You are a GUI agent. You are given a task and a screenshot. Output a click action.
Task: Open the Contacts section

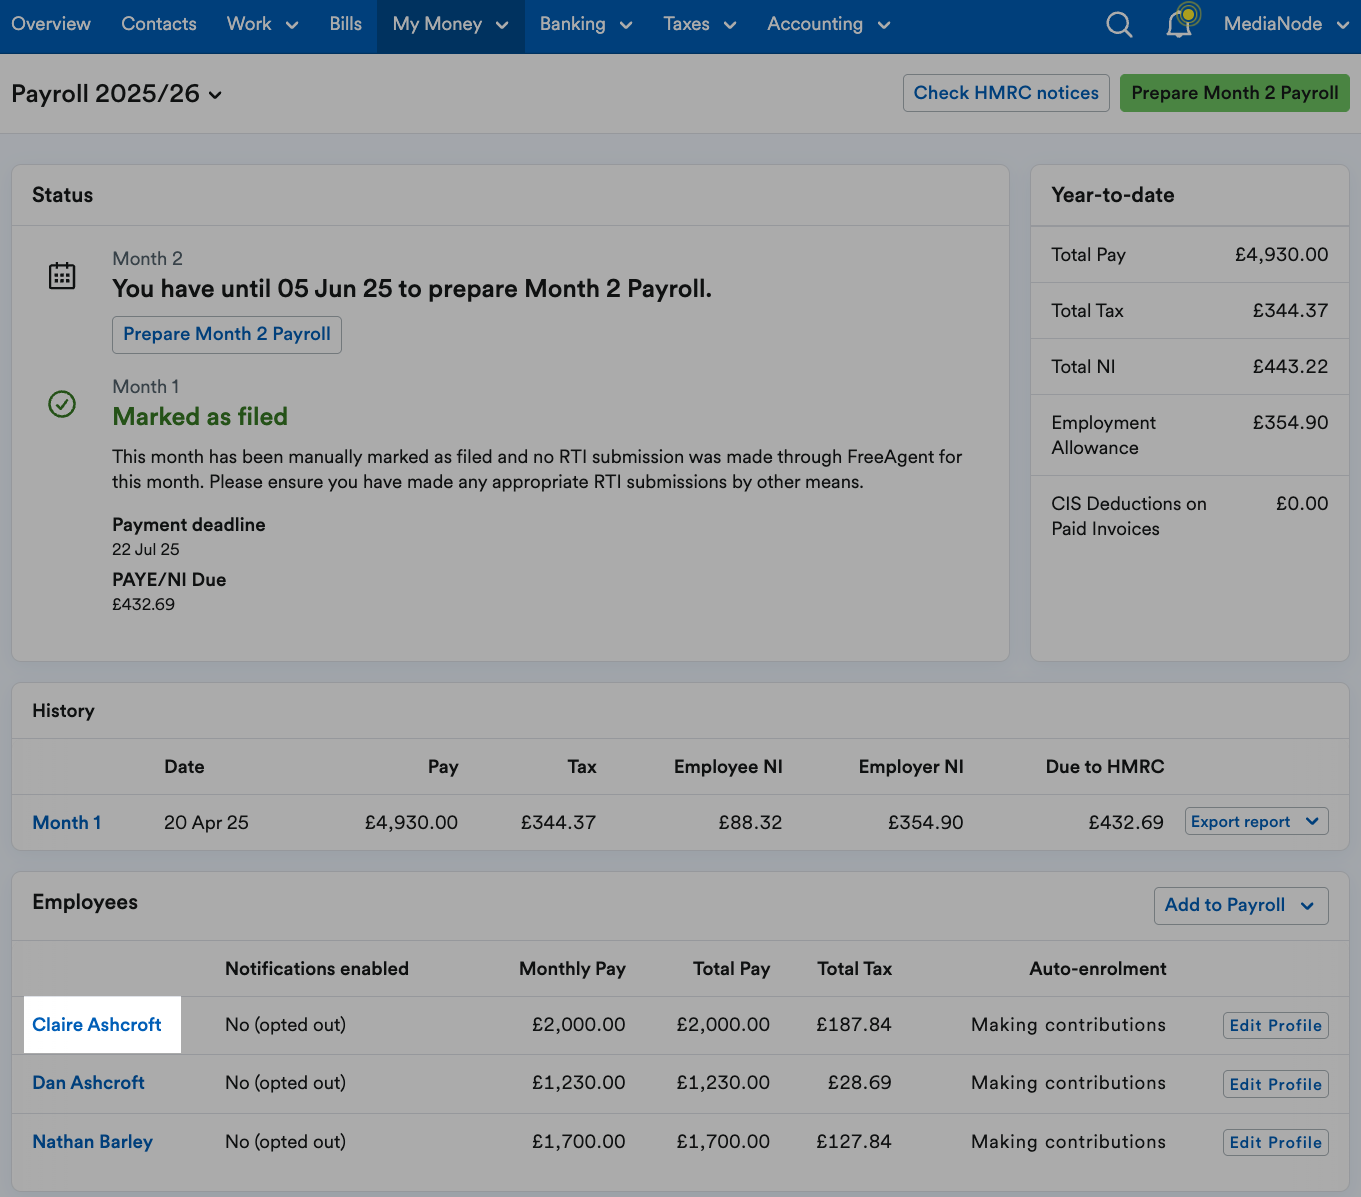159,24
